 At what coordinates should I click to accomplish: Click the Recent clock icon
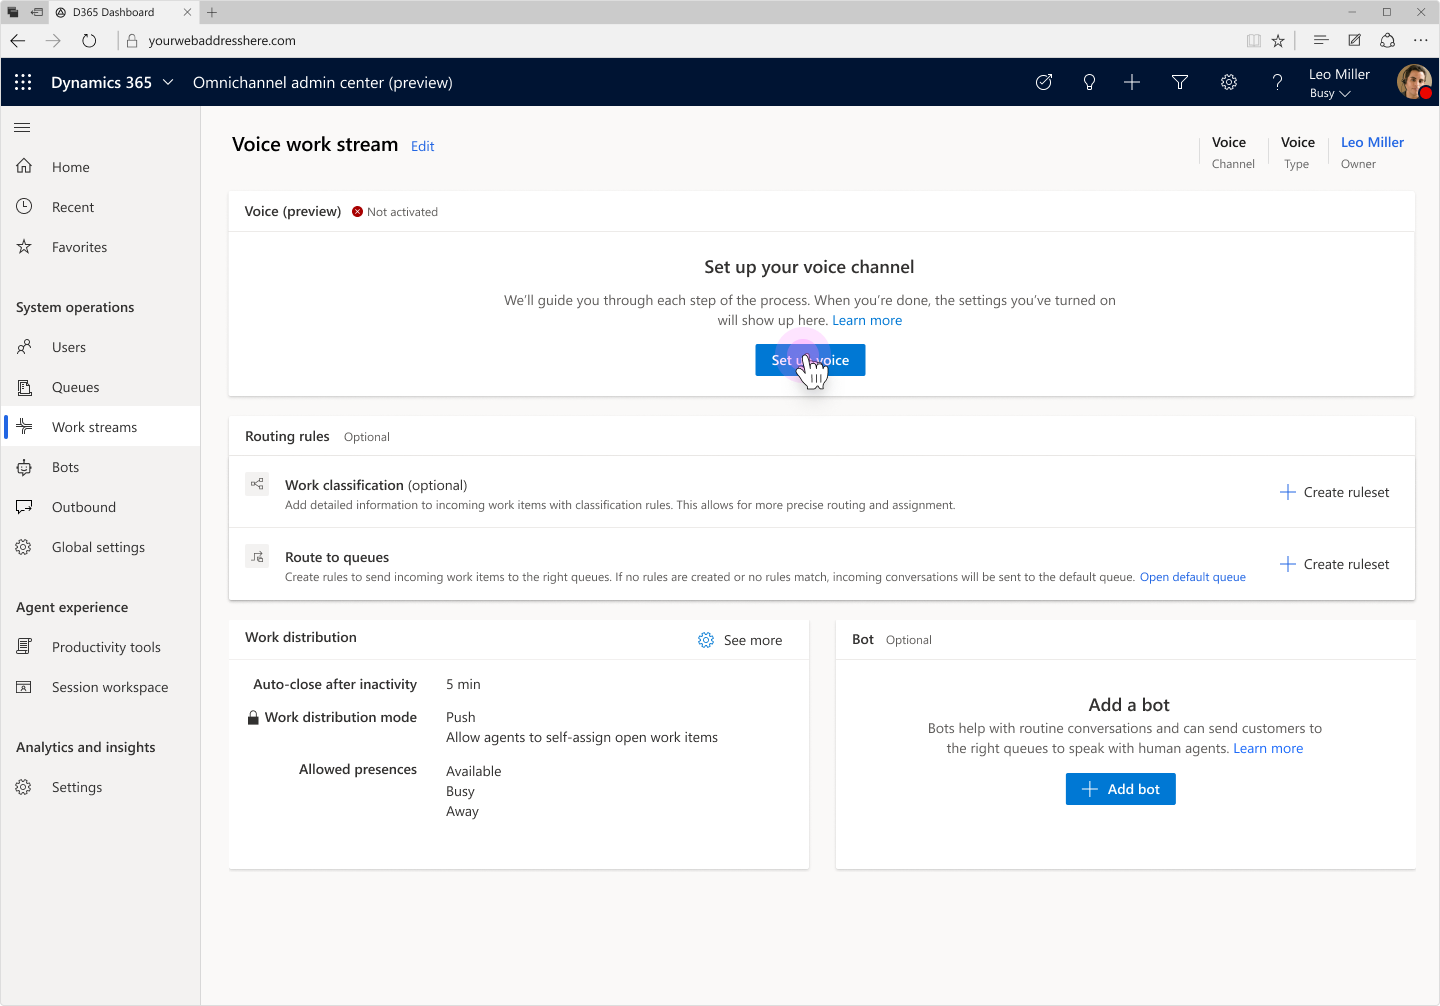coord(24,206)
